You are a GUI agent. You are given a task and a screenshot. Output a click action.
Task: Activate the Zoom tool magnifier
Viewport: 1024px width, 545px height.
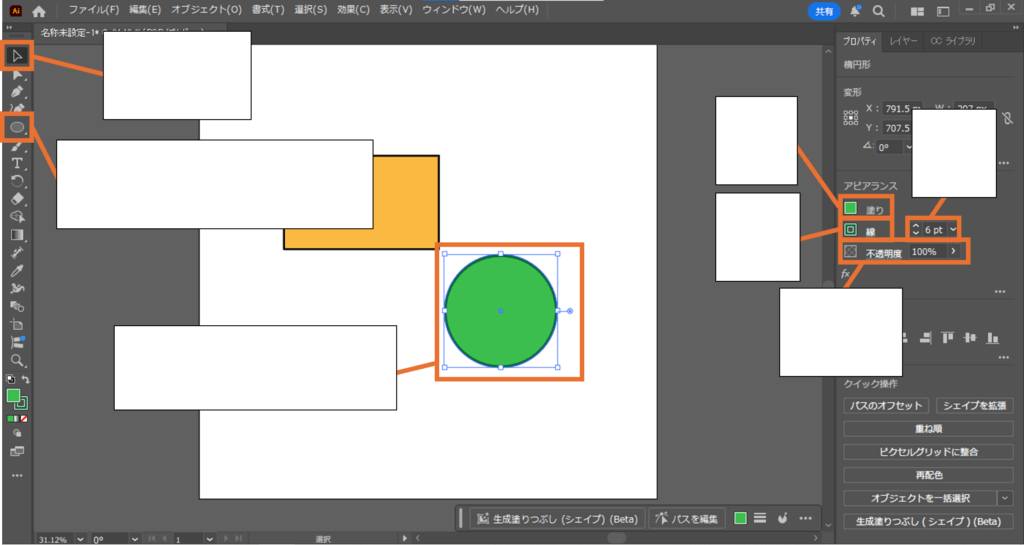click(x=17, y=359)
